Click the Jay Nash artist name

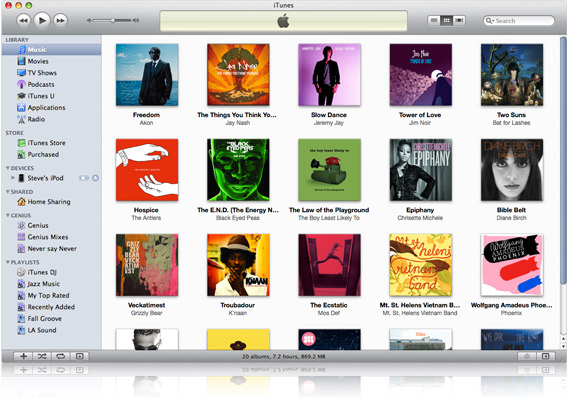click(x=238, y=123)
